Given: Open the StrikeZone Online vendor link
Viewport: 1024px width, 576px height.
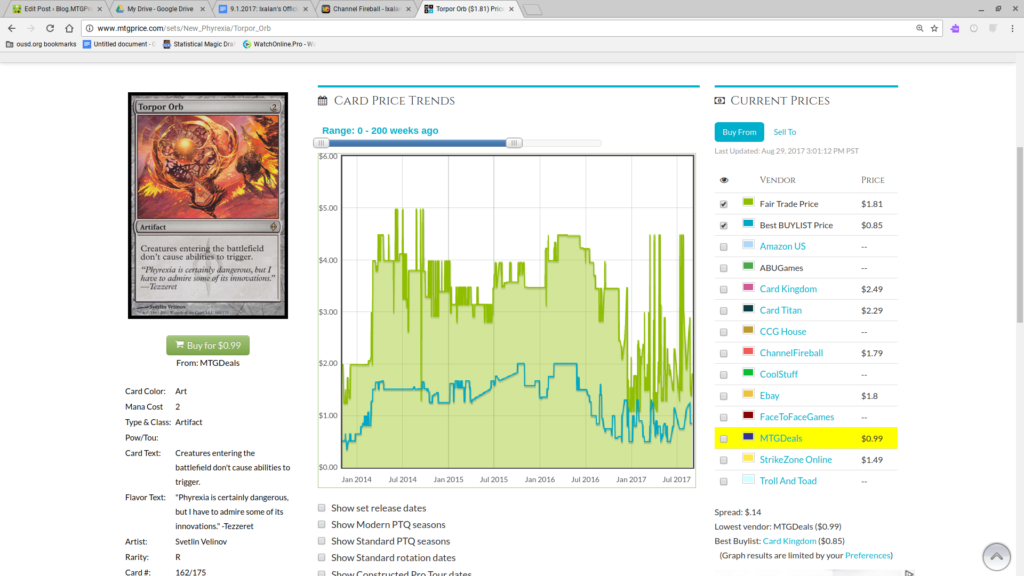Looking at the screenshot, I should tap(795, 459).
